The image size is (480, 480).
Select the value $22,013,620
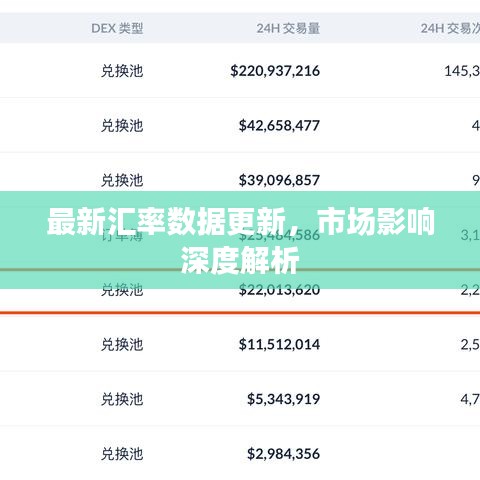(x=279, y=290)
